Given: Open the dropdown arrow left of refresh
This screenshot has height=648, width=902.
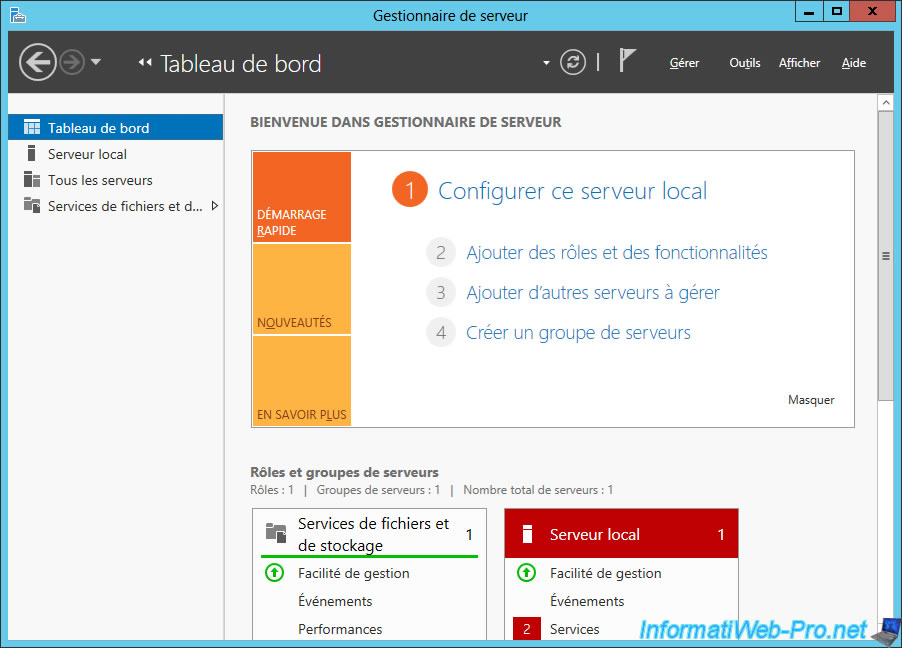Looking at the screenshot, I should (x=546, y=63).
